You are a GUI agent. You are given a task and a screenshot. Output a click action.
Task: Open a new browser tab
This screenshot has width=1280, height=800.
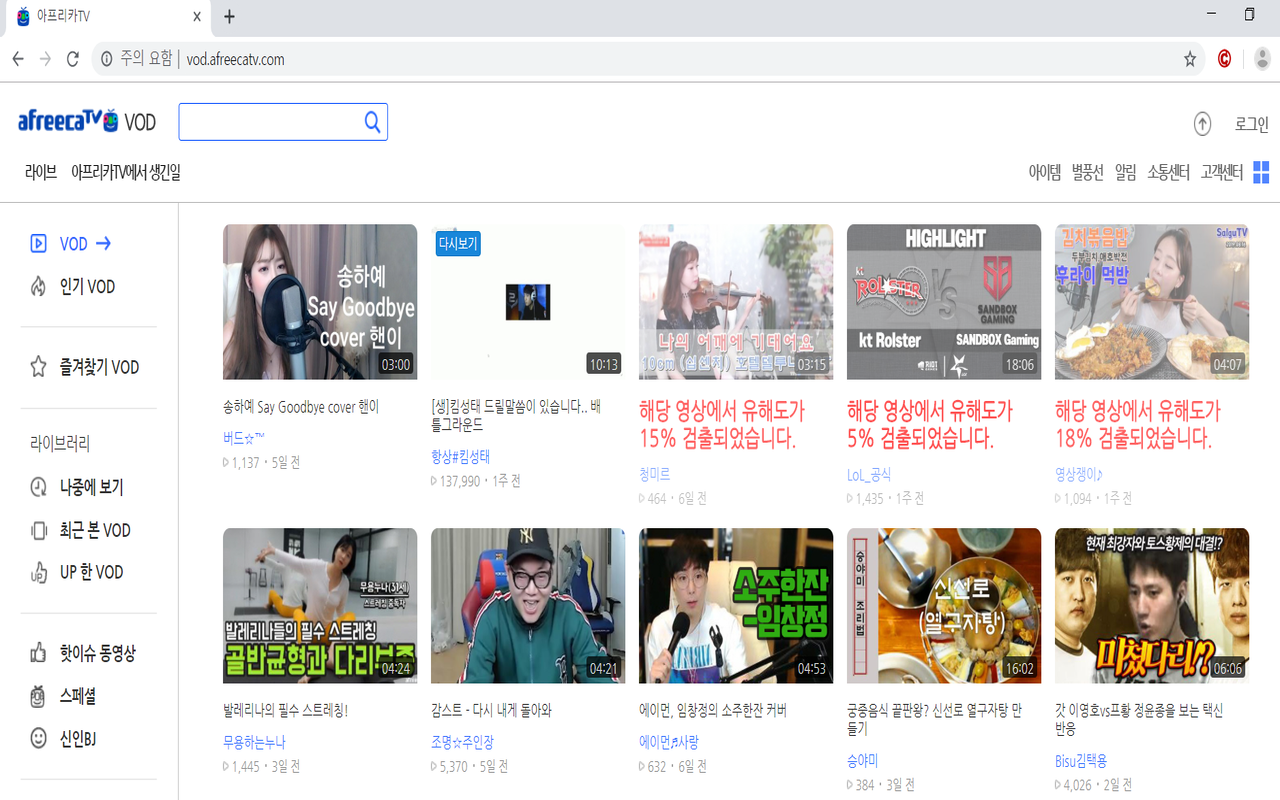point(229,16)
